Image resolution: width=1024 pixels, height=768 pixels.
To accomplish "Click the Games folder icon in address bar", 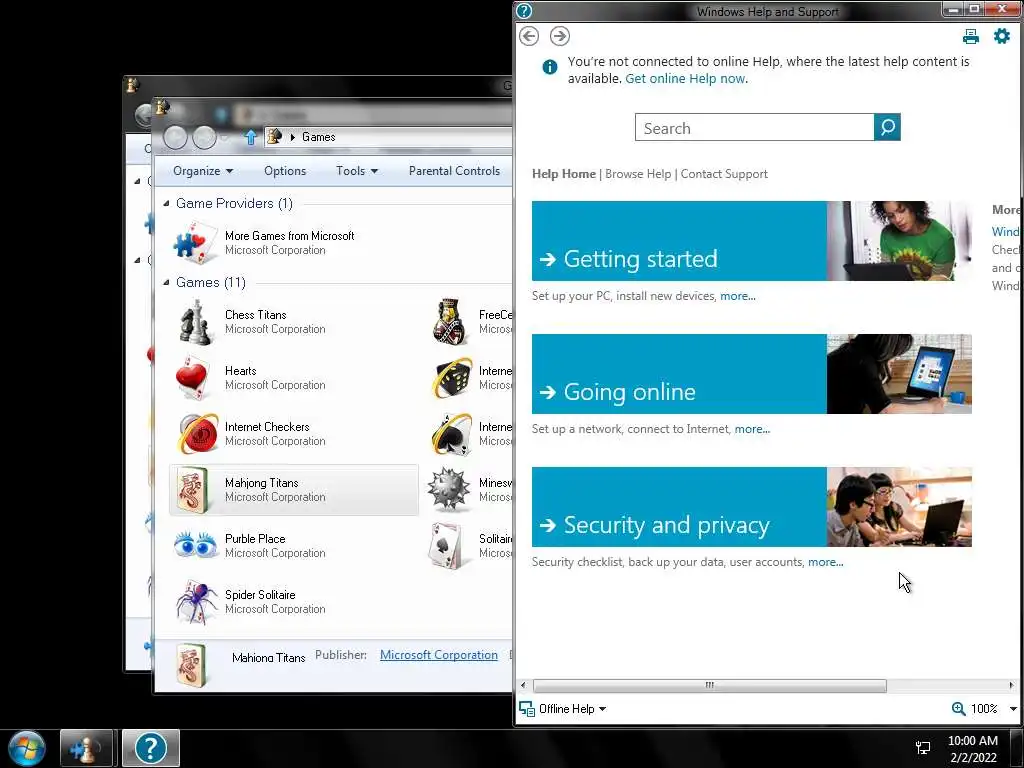I will pos(275,136).
